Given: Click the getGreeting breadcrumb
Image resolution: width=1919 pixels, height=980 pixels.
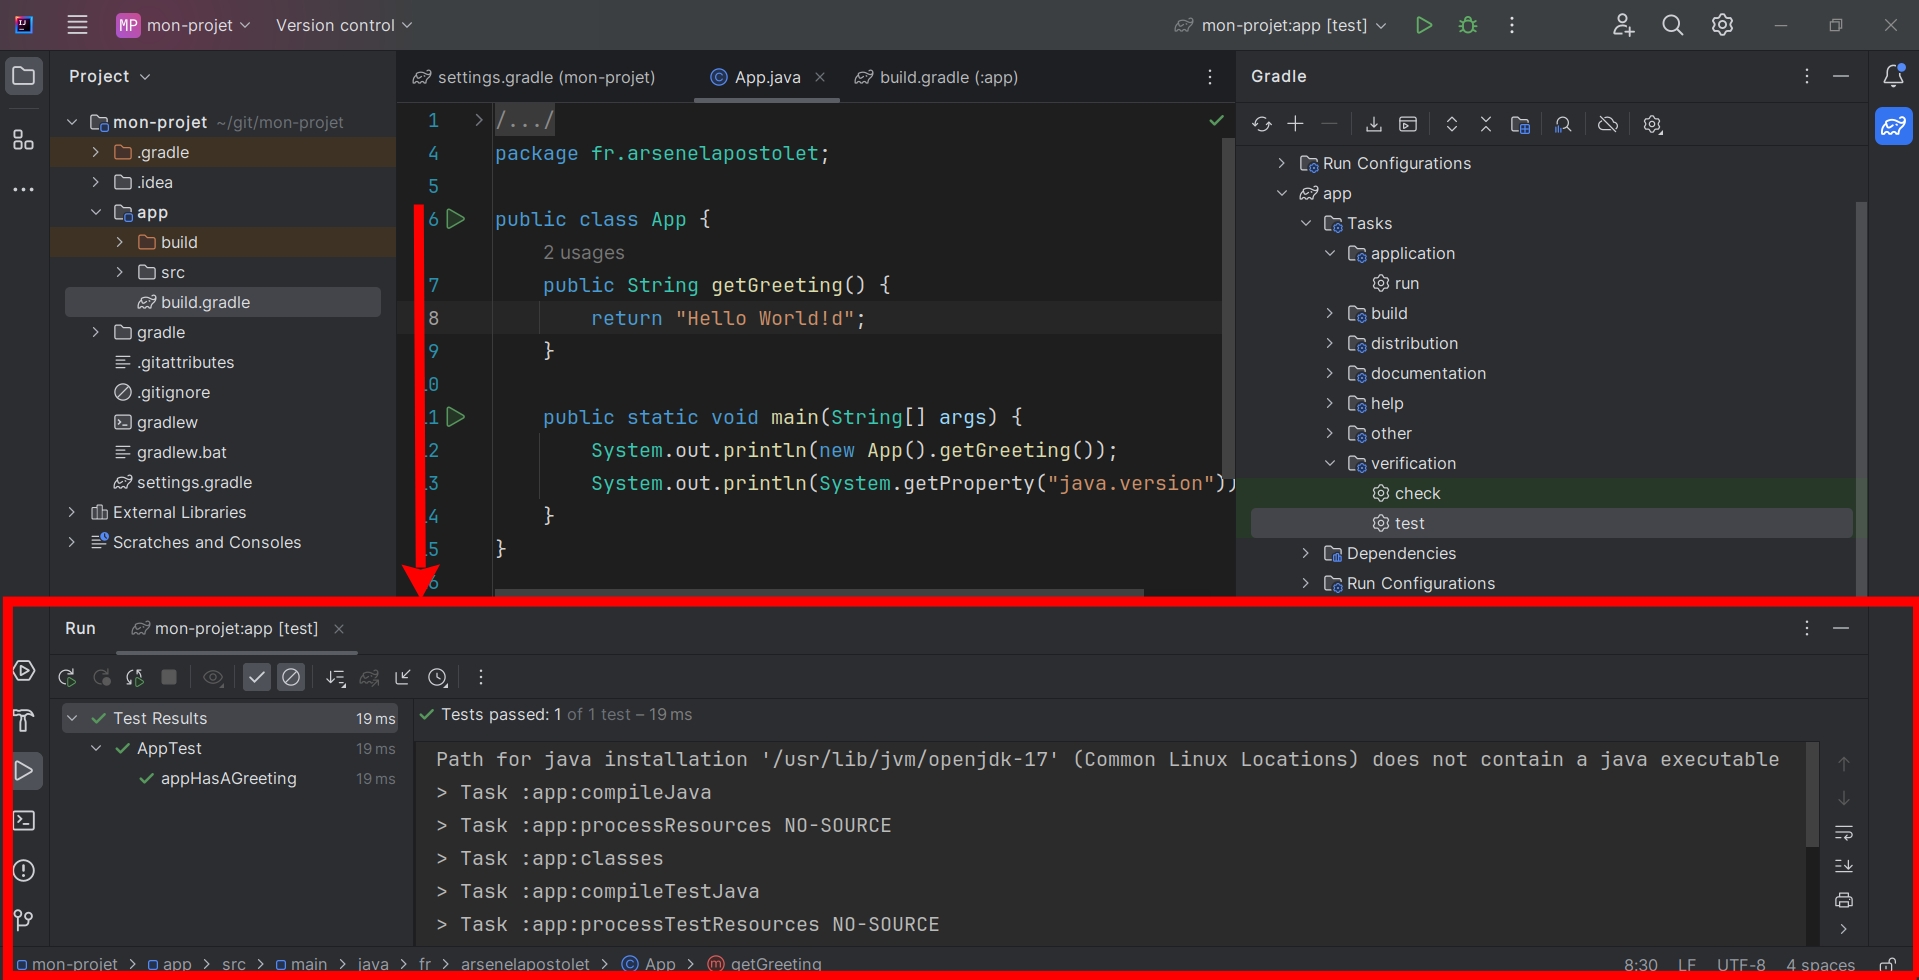Looking at the screenshot, I should point(765,964).
